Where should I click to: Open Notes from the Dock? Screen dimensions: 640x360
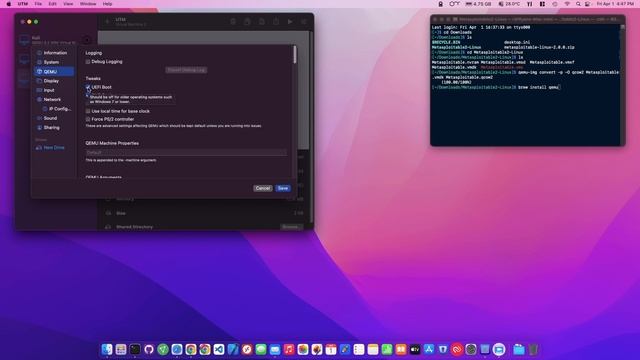[373, 349]
